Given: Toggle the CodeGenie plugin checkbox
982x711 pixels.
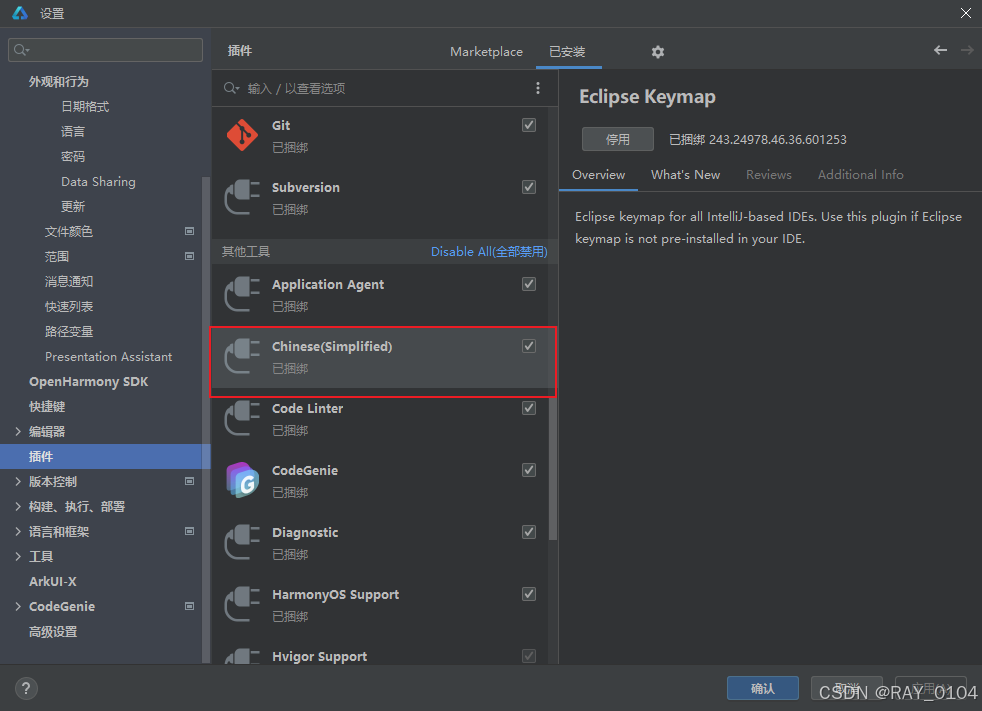Looking at the screenshot, I should (x=529, y=470).
